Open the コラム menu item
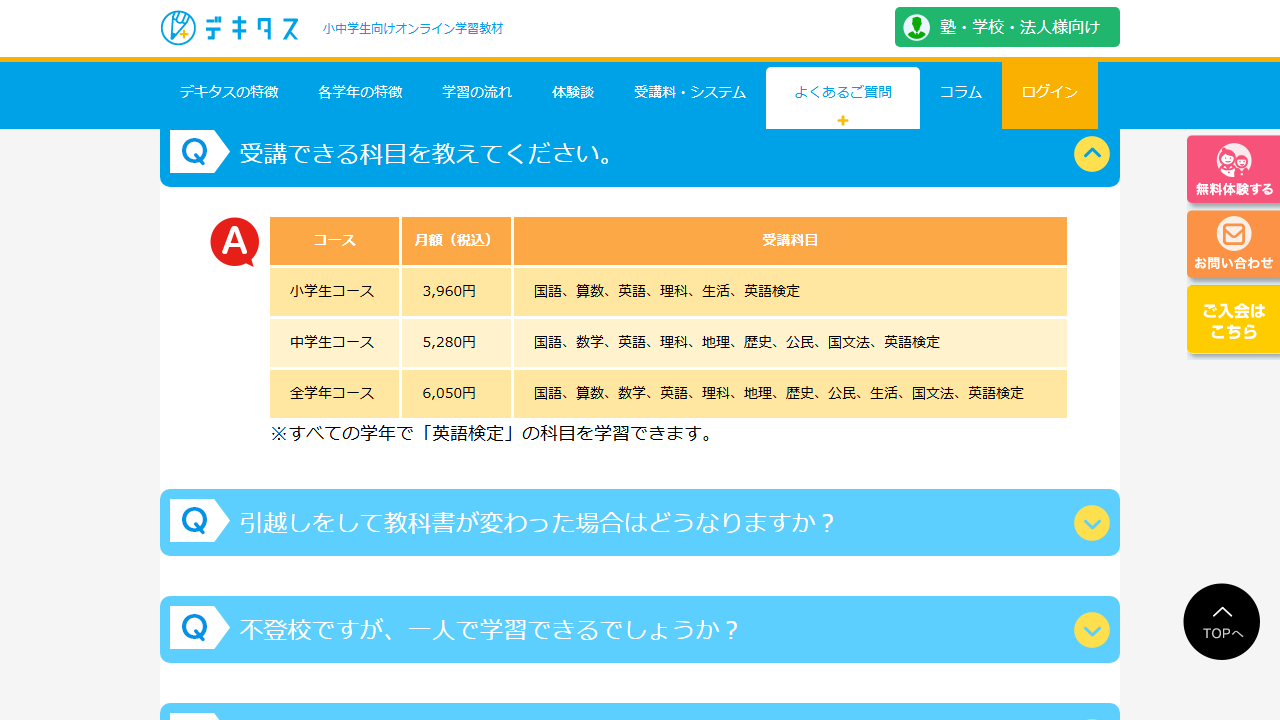The image size is (1280, 720). pyautogui.click(x=961, y=93)
